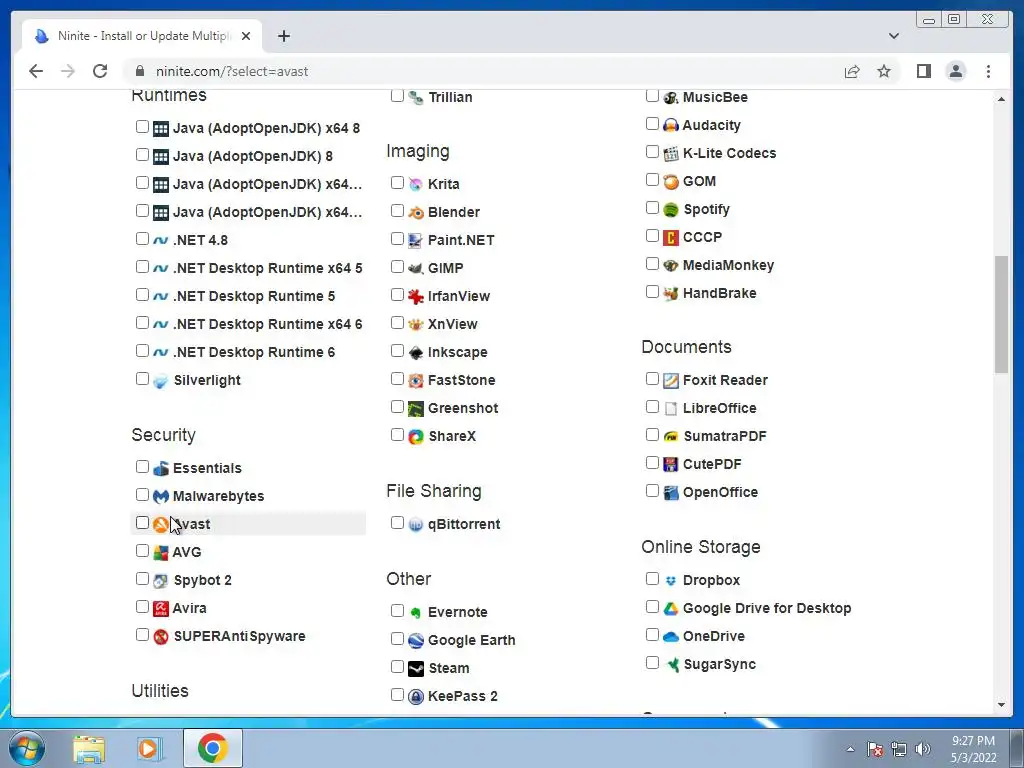Select the Foxit Reader checkbox
This screenshot has width=1024, height=768.
pos(652,379)
